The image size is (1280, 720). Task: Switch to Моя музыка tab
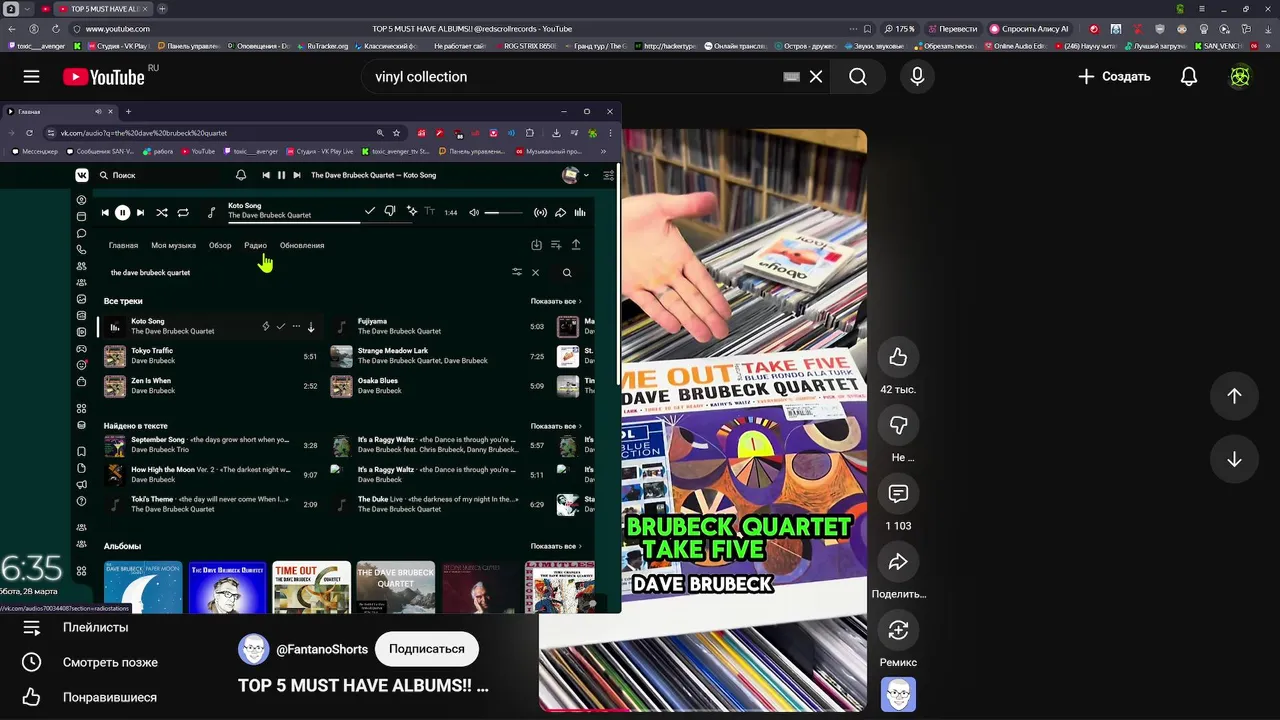(173, 245)
